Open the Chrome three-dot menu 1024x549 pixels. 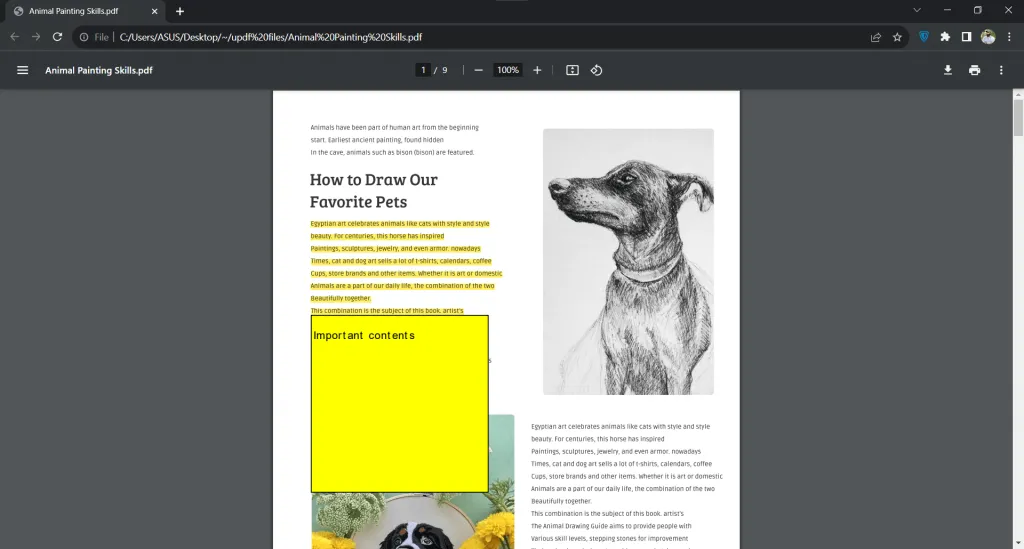[x=1009, y=37]
